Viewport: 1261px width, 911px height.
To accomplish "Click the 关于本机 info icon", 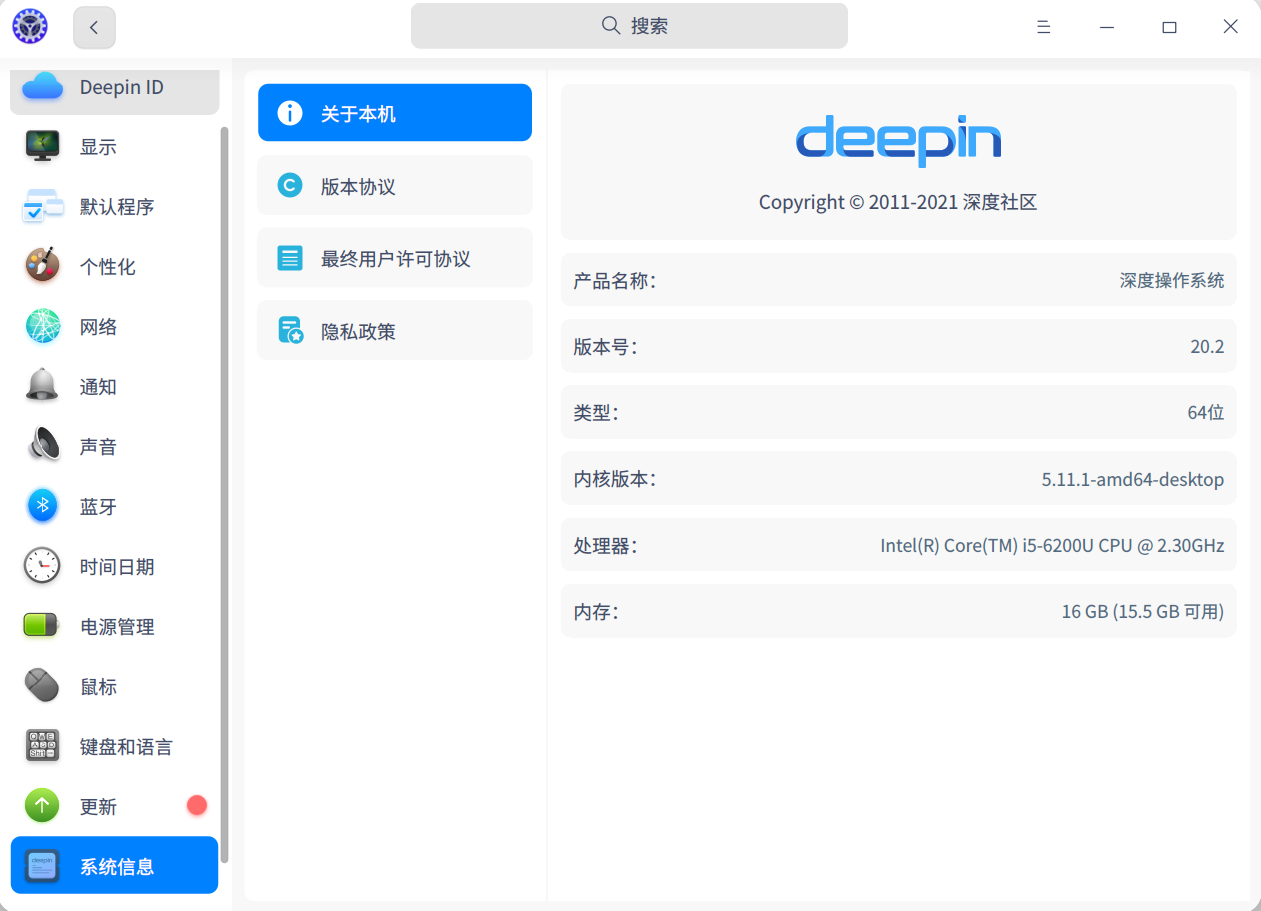I will click(290, 113).
